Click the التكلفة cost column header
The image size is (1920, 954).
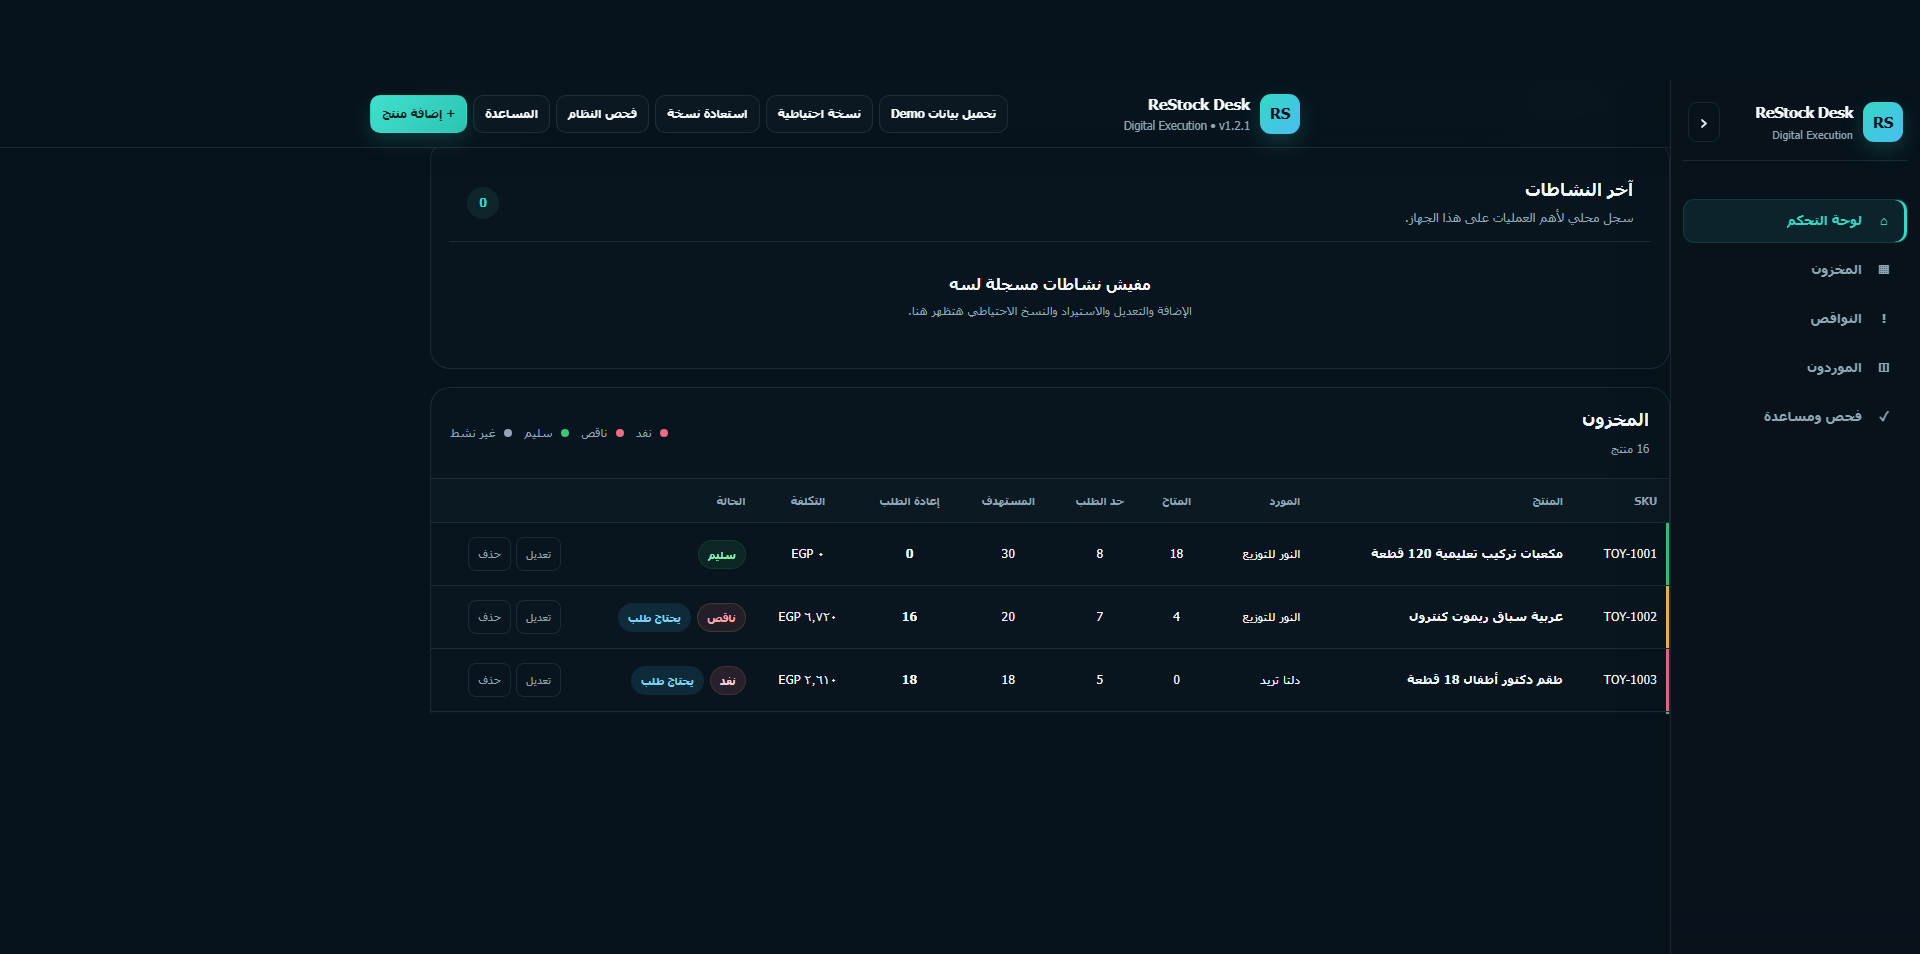point(807,501)
